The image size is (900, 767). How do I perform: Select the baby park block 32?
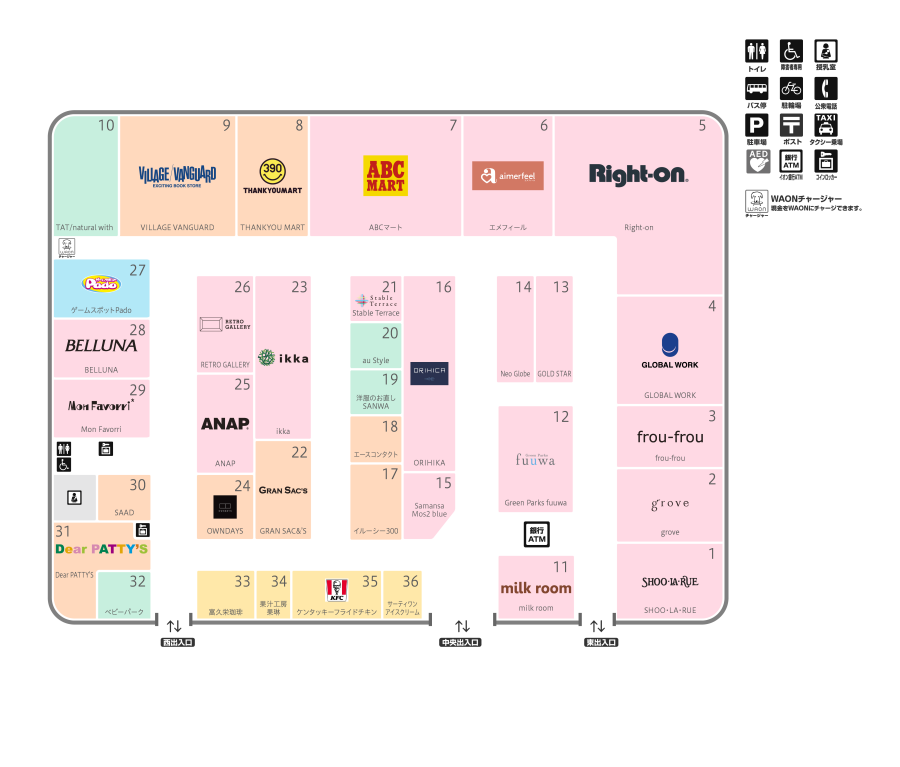[124, 595]
